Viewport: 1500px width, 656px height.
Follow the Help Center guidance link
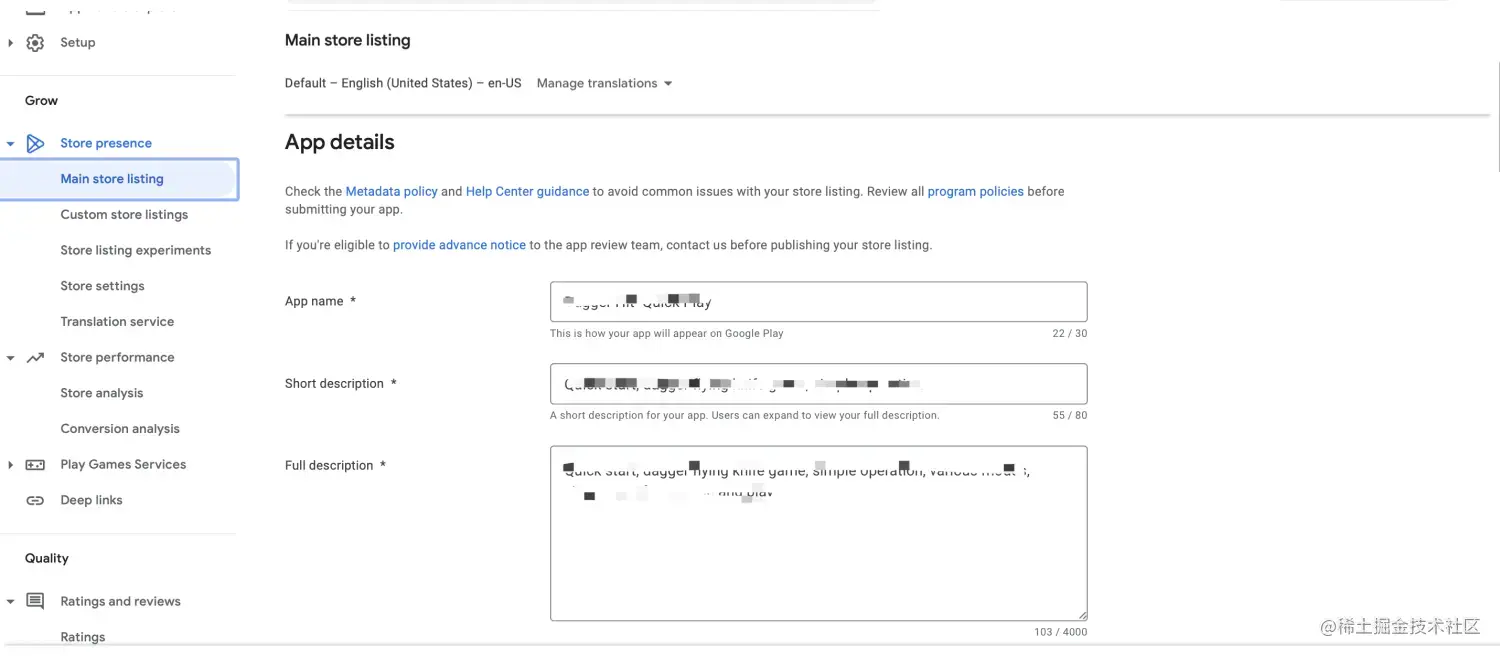527,191
